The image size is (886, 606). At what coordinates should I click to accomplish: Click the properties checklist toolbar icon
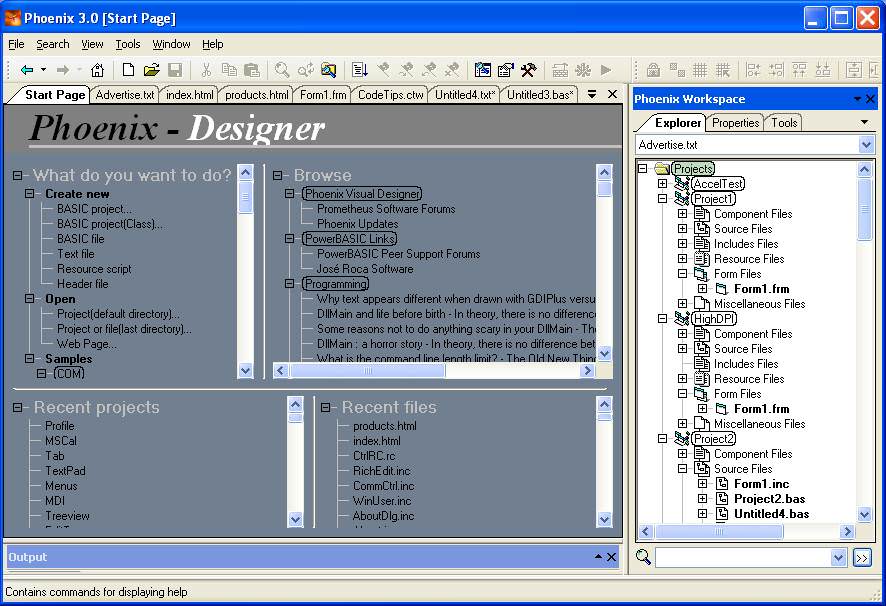click(x=506, y=70)
